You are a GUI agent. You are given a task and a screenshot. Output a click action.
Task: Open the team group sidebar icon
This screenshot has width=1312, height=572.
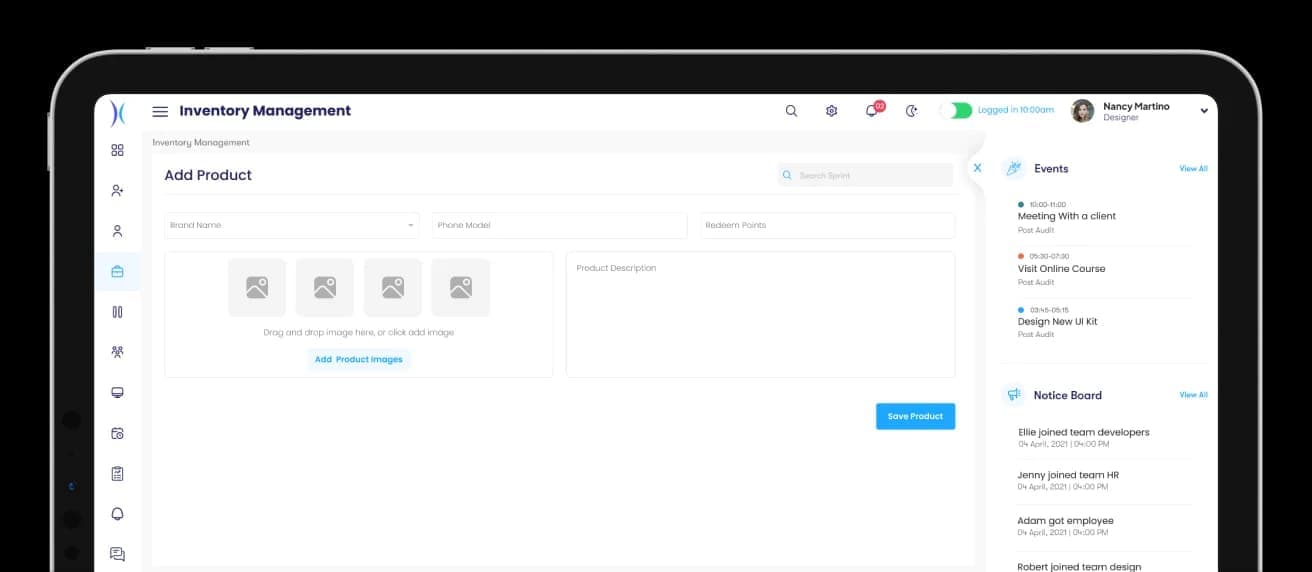[117, 352]
